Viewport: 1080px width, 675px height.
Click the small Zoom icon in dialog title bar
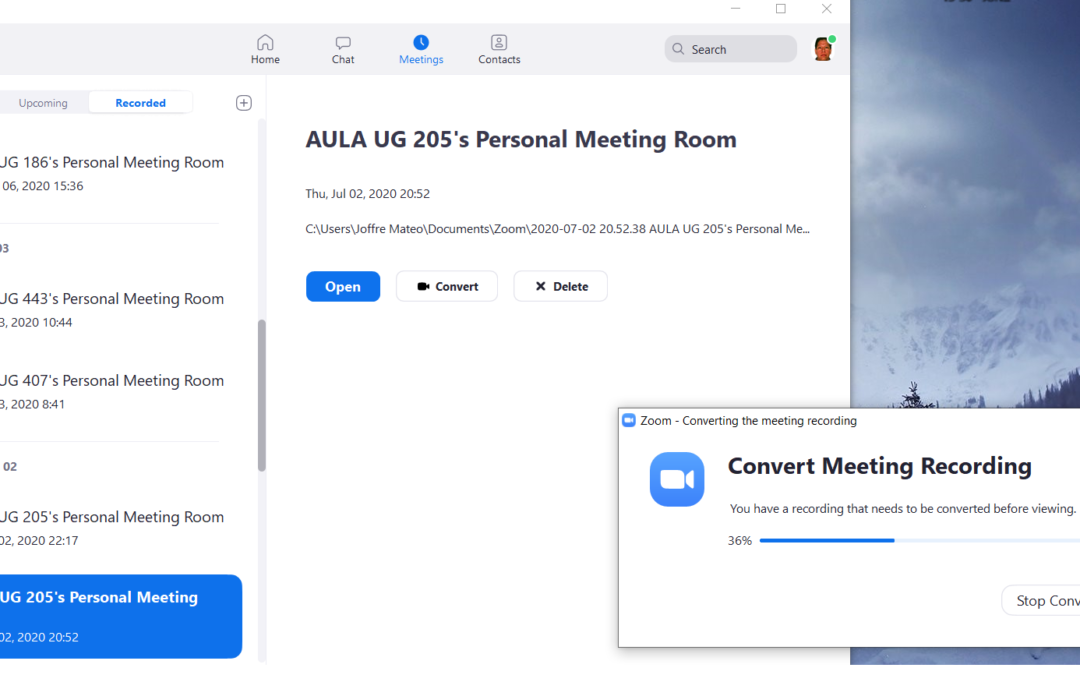[x=628, y=420]
